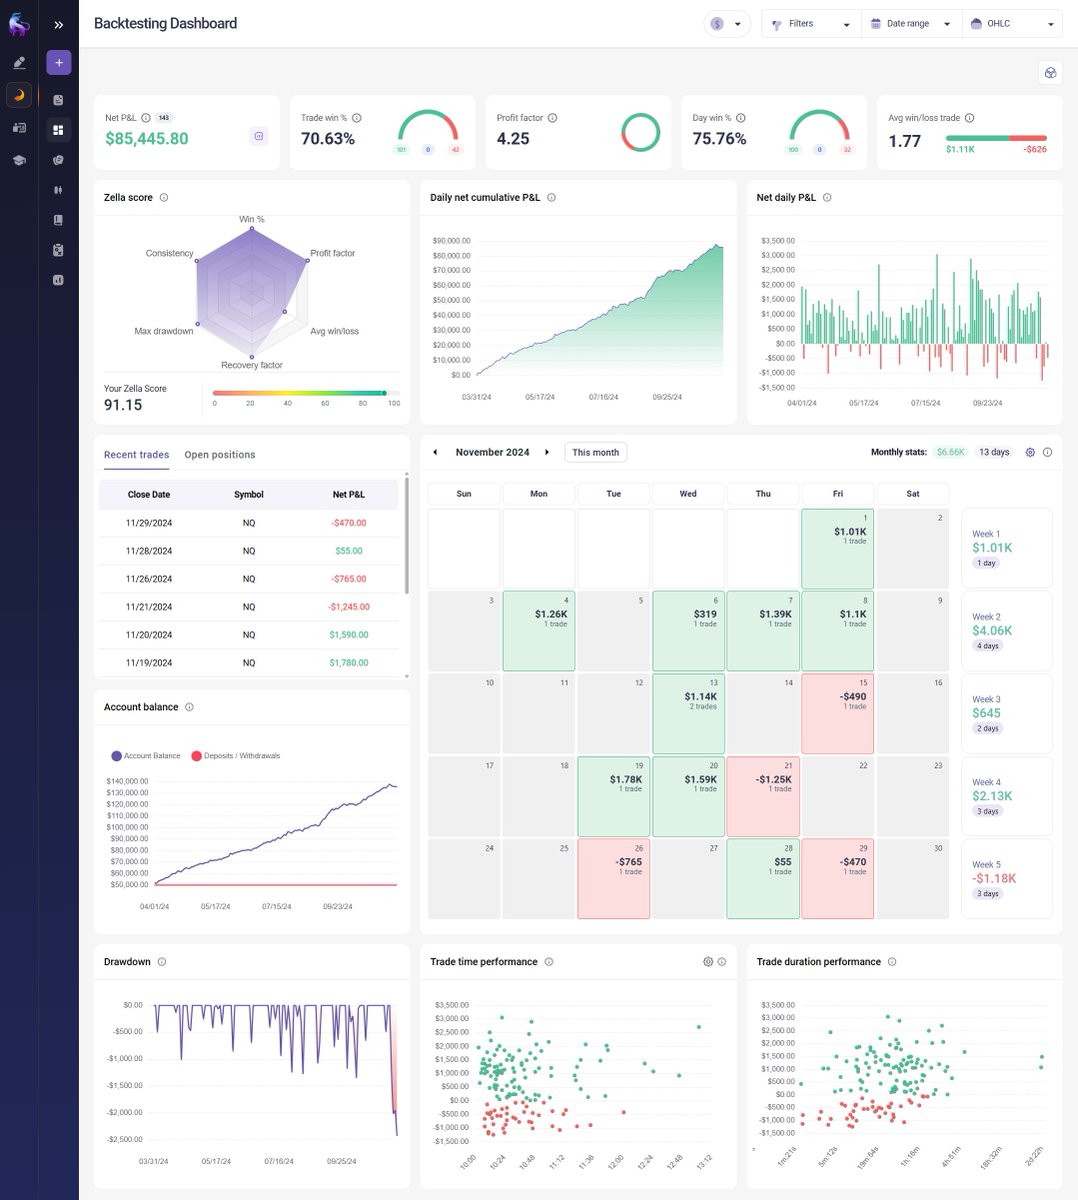The image size is (1078, 1200).
Task: Click the Account balance info icon
Action: [x=189, y=707]
